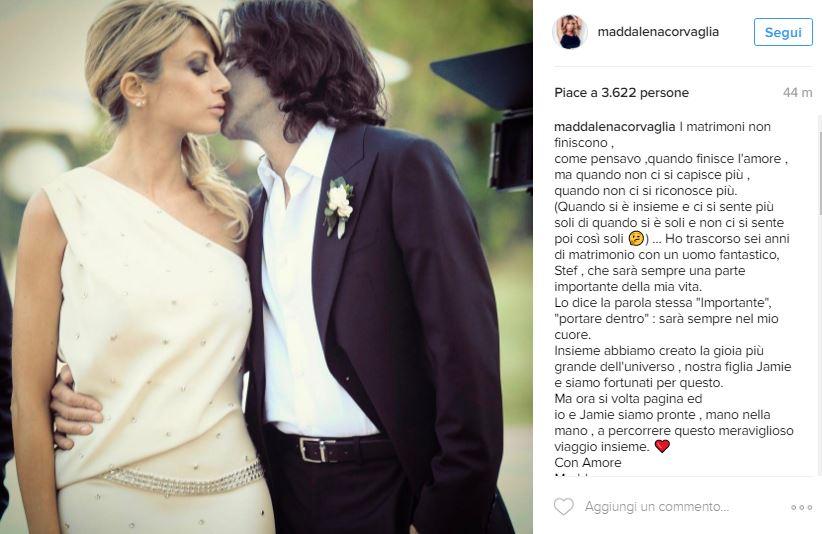Click the bold maddalenacorvaglia name in caption
822x534 pixels.
(x=614, y=127)
